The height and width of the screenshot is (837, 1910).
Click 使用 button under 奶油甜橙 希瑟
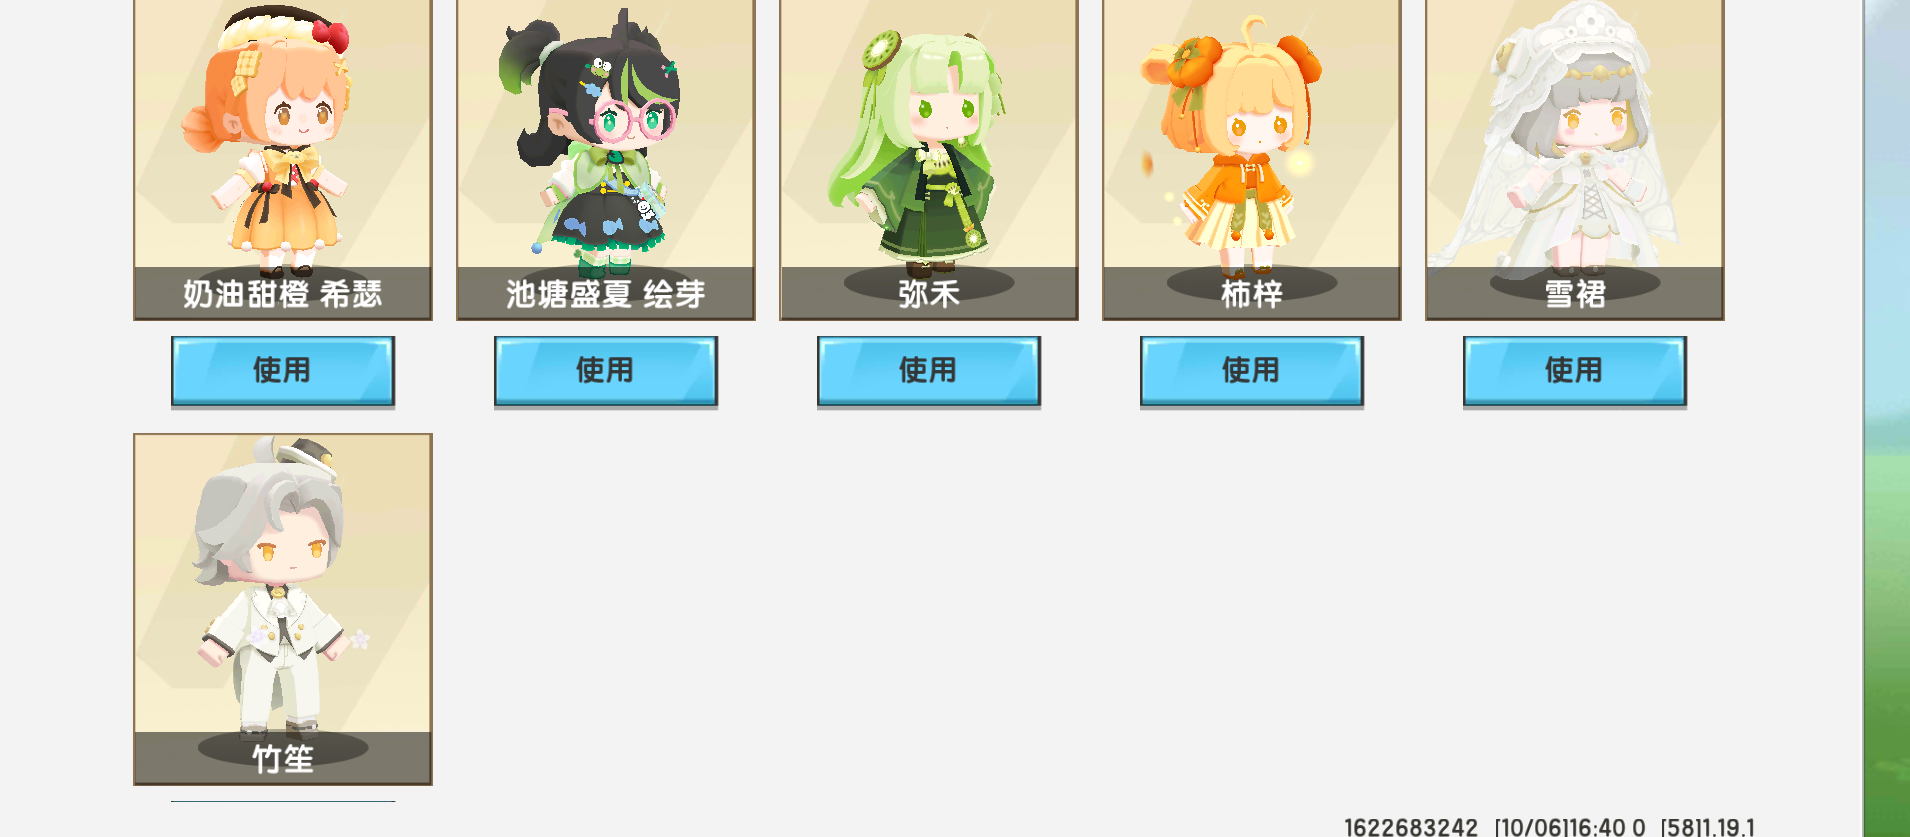click(x=283, y=371)
